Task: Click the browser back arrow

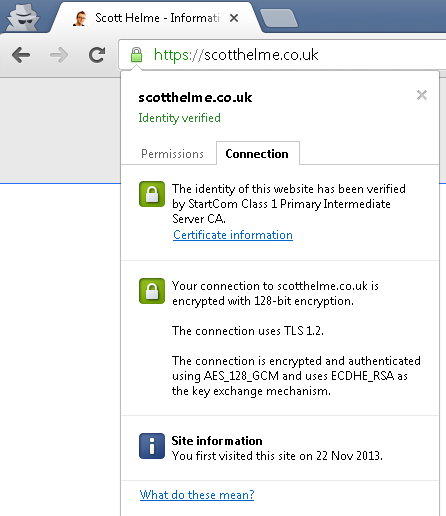Action: [21, 55]
